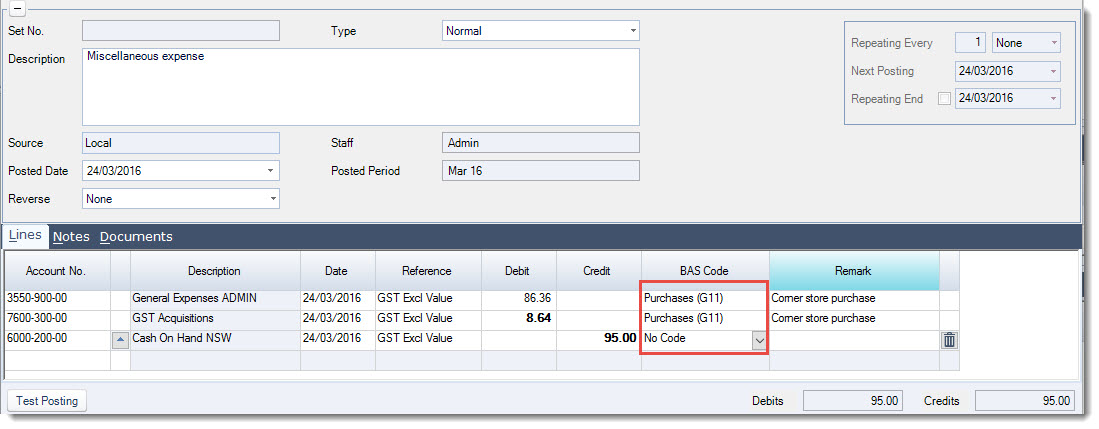
Task: Click Corner store purchase remark on GST Acquisitions row
Action: pos(854,318)
